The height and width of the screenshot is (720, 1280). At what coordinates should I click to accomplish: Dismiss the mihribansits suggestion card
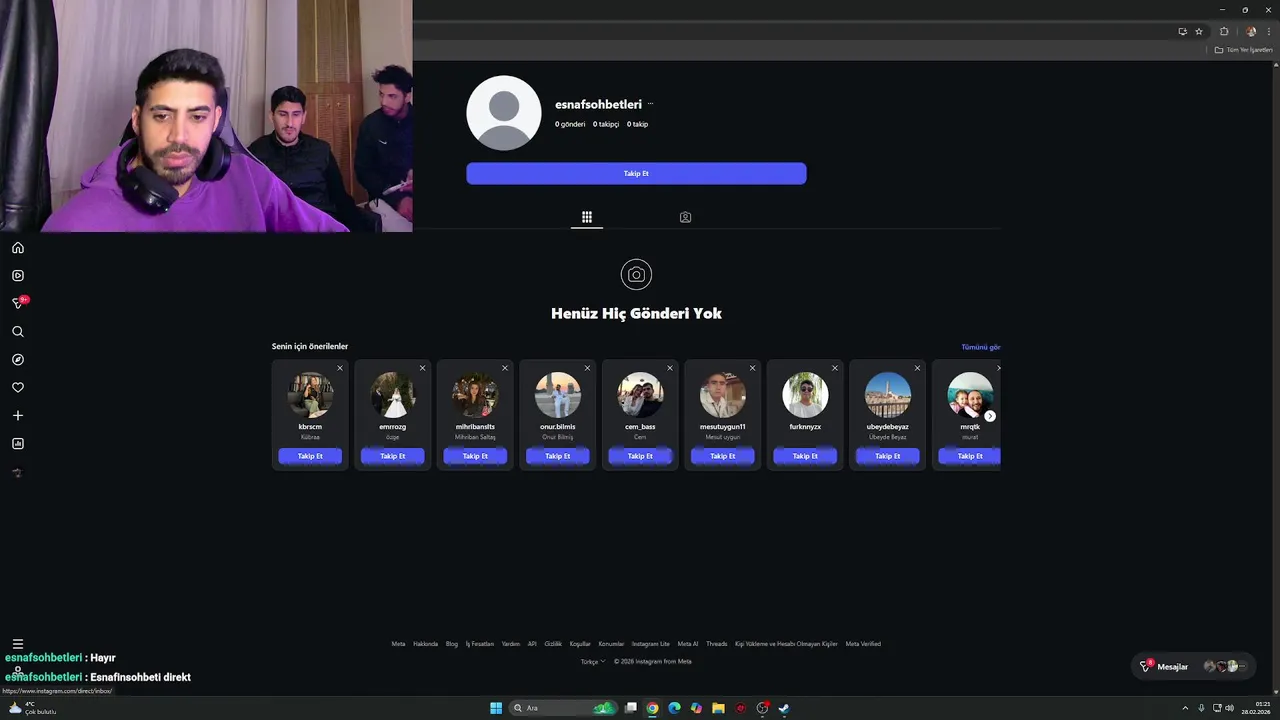coord(505,368)
